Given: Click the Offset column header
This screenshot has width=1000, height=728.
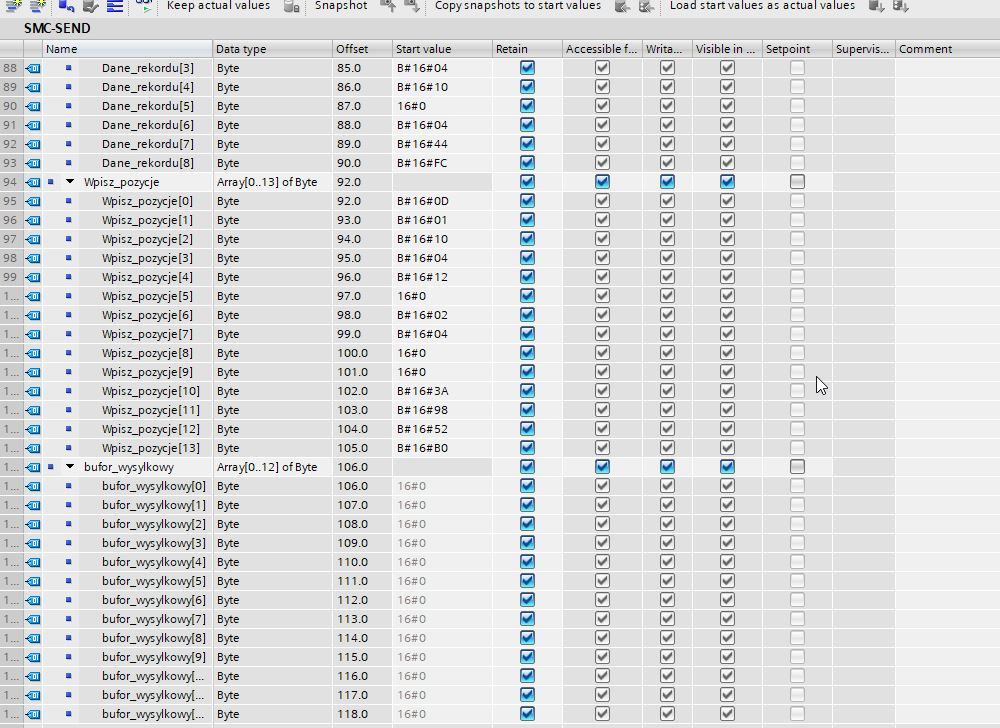Looking at the screenshot, I should [x=362, y=49].
